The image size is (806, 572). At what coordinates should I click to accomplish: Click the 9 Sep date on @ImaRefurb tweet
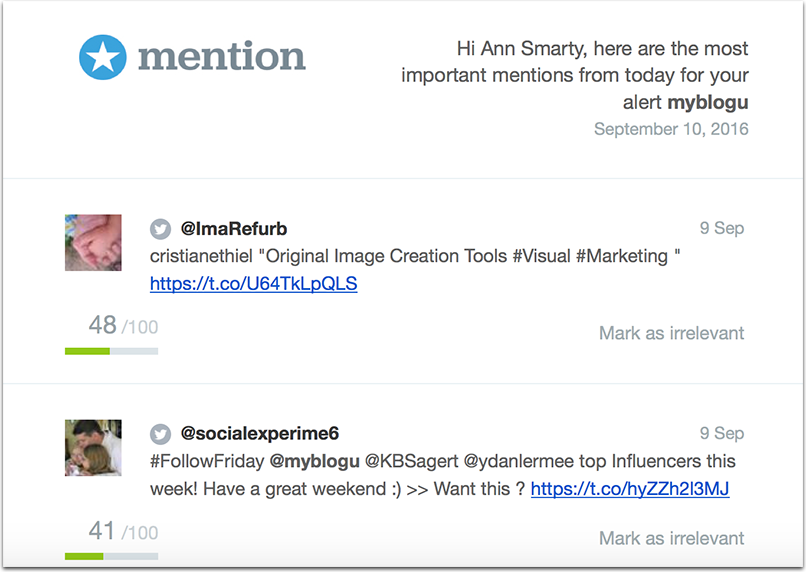(x=721, y=228)
